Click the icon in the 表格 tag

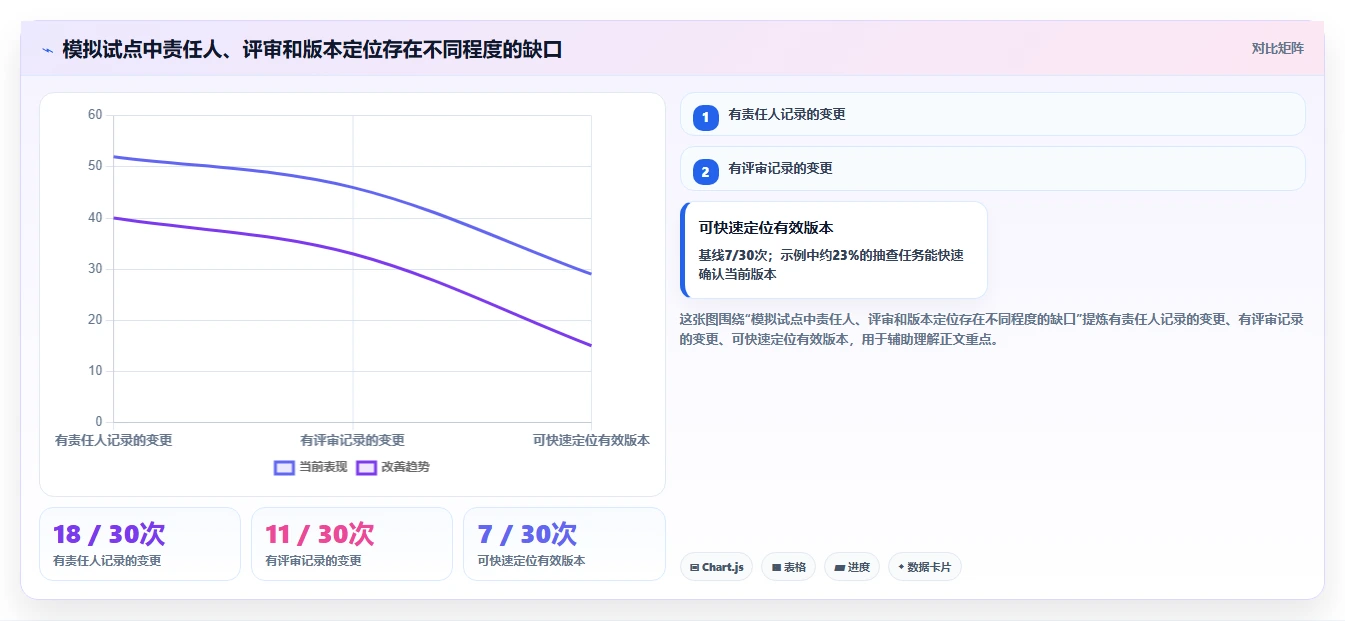(775, 567)
